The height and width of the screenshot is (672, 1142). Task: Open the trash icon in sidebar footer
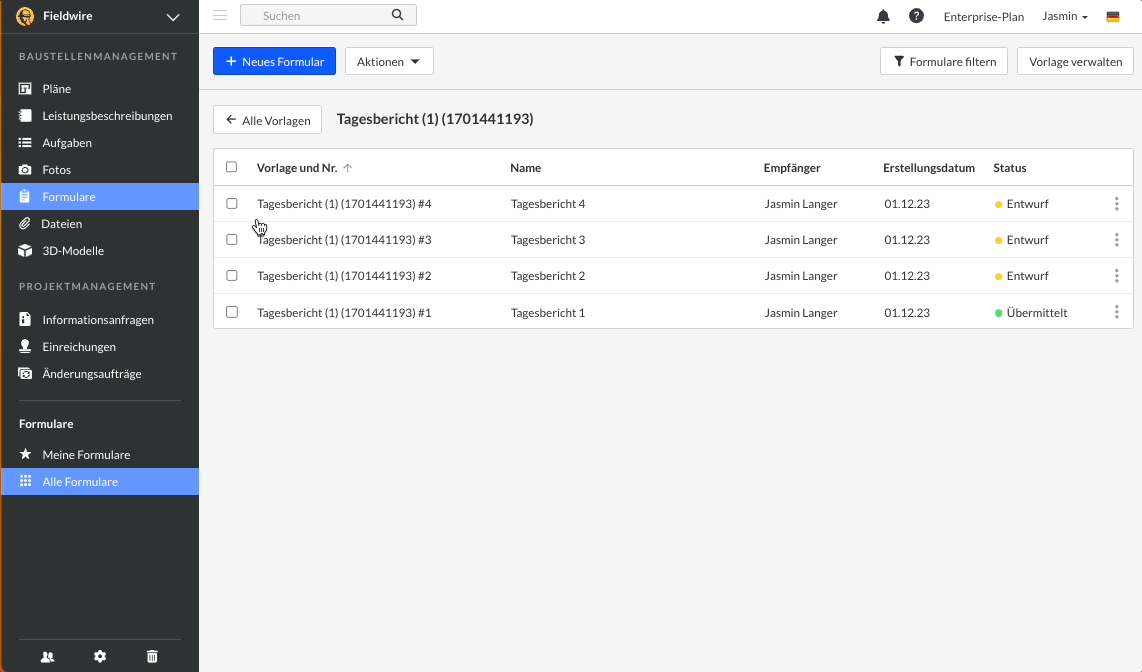click(152, 656)
